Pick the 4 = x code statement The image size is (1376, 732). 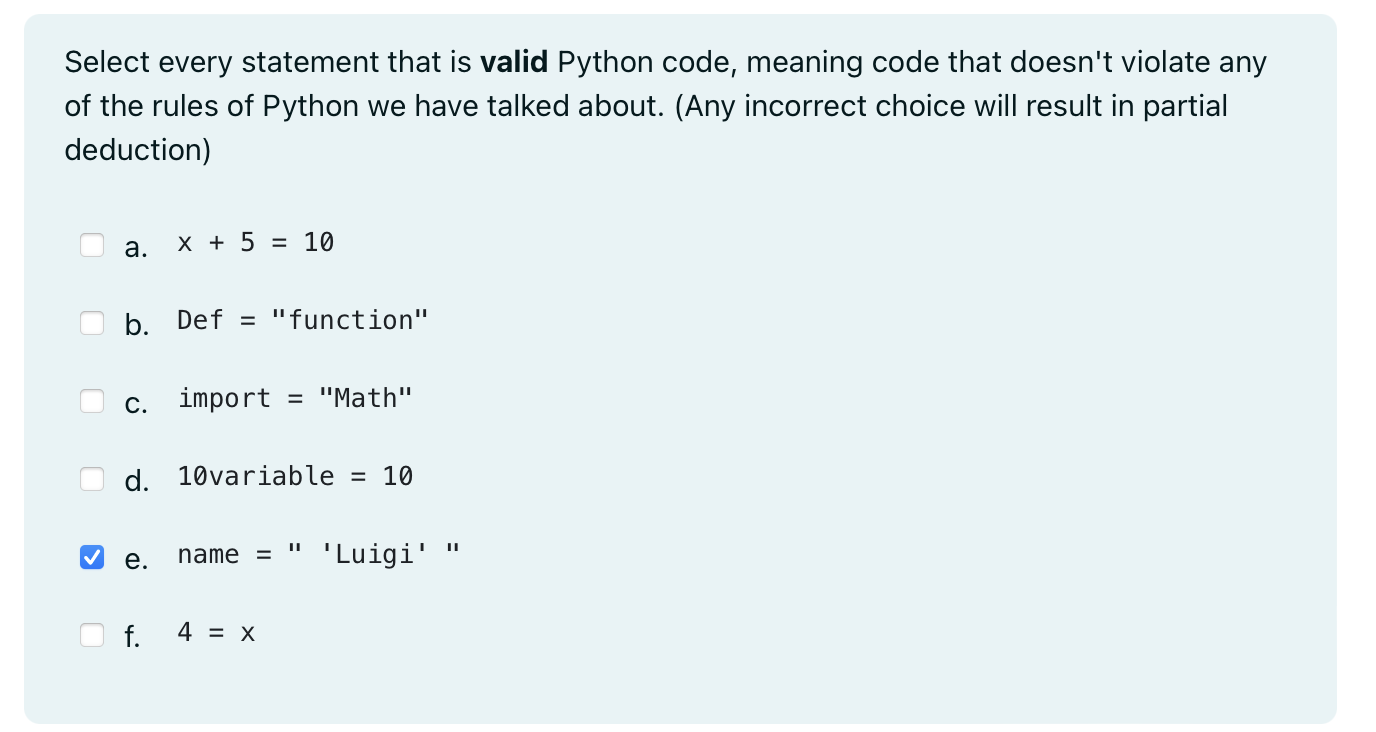pos(216,632)
